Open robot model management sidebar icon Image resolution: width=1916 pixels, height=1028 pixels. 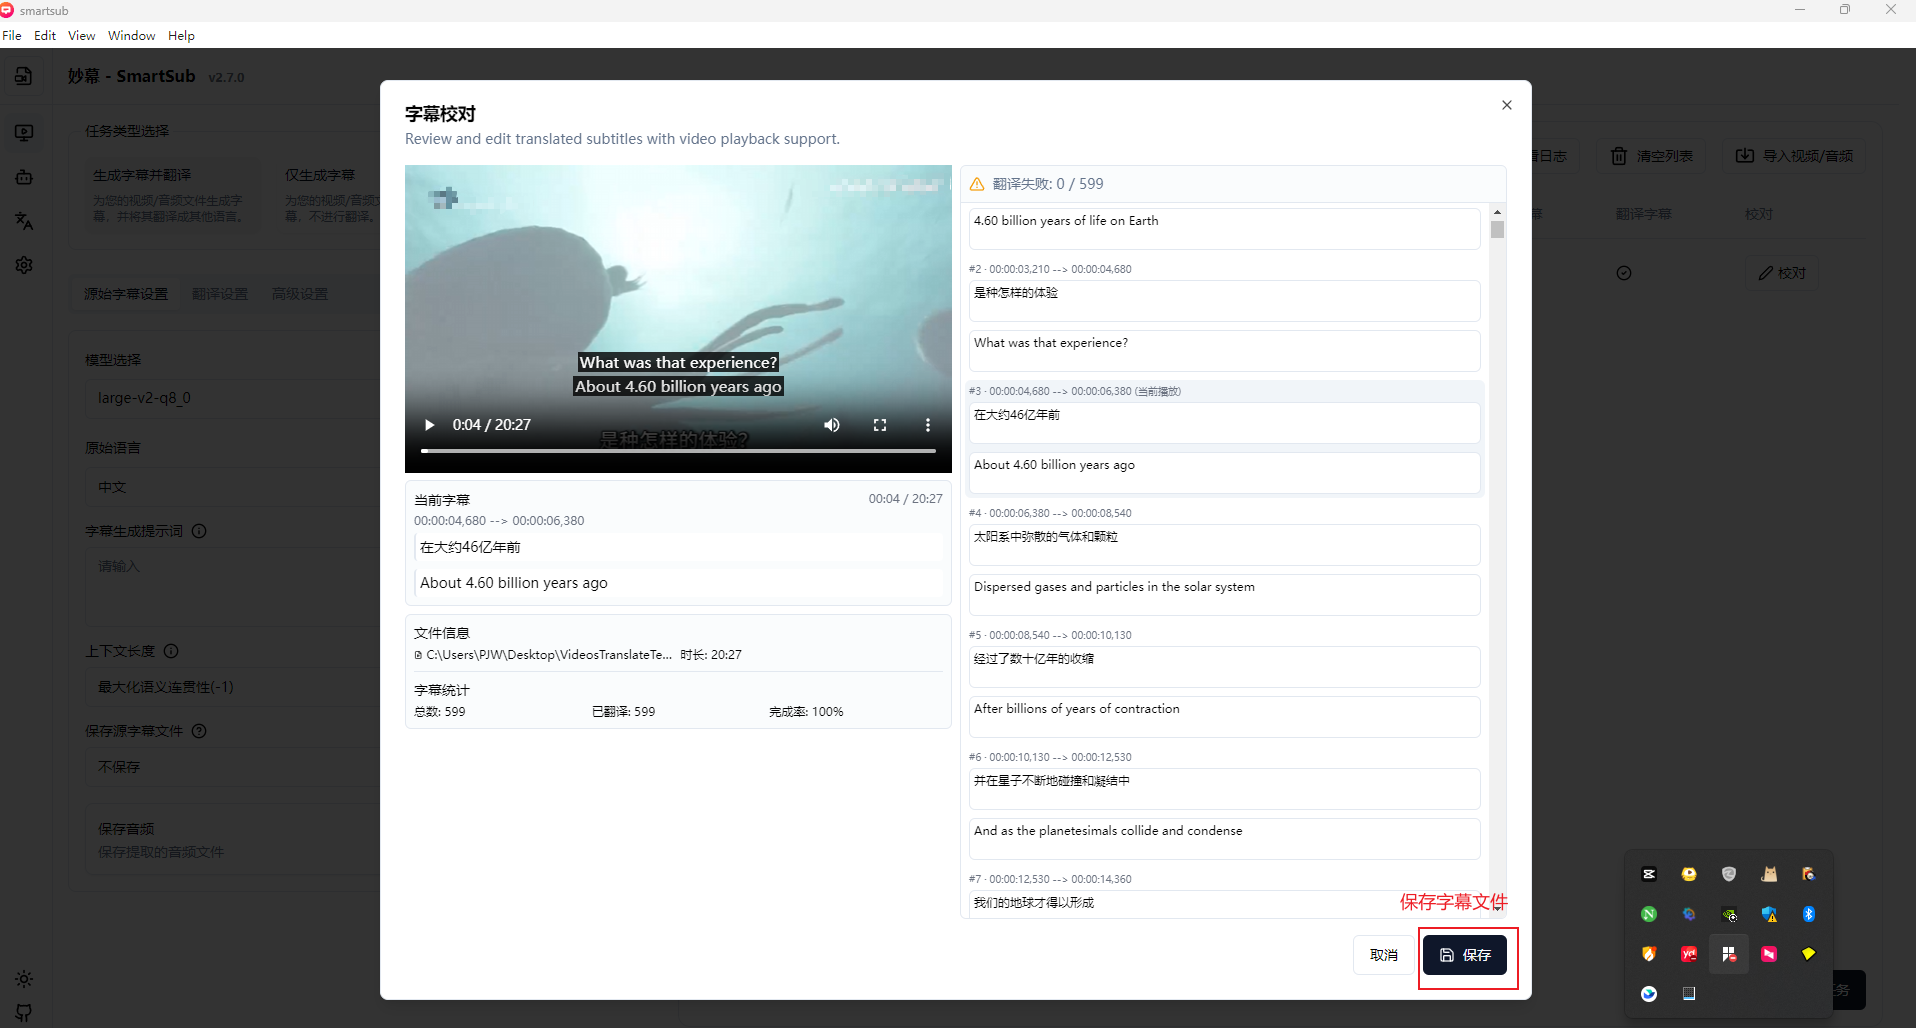(x=24, y=177)
